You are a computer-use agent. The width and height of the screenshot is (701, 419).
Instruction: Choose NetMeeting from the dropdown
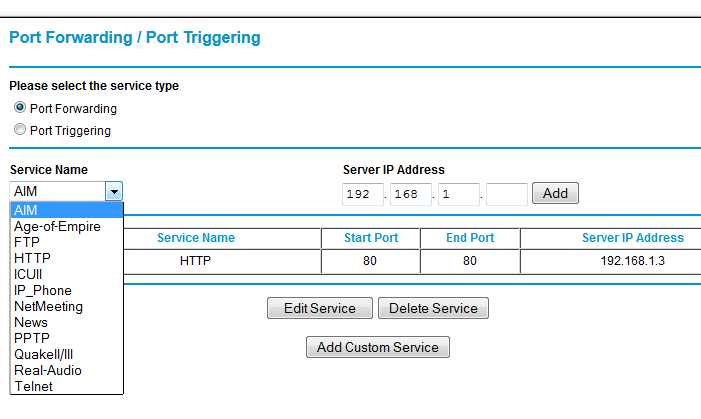(67, 306)
